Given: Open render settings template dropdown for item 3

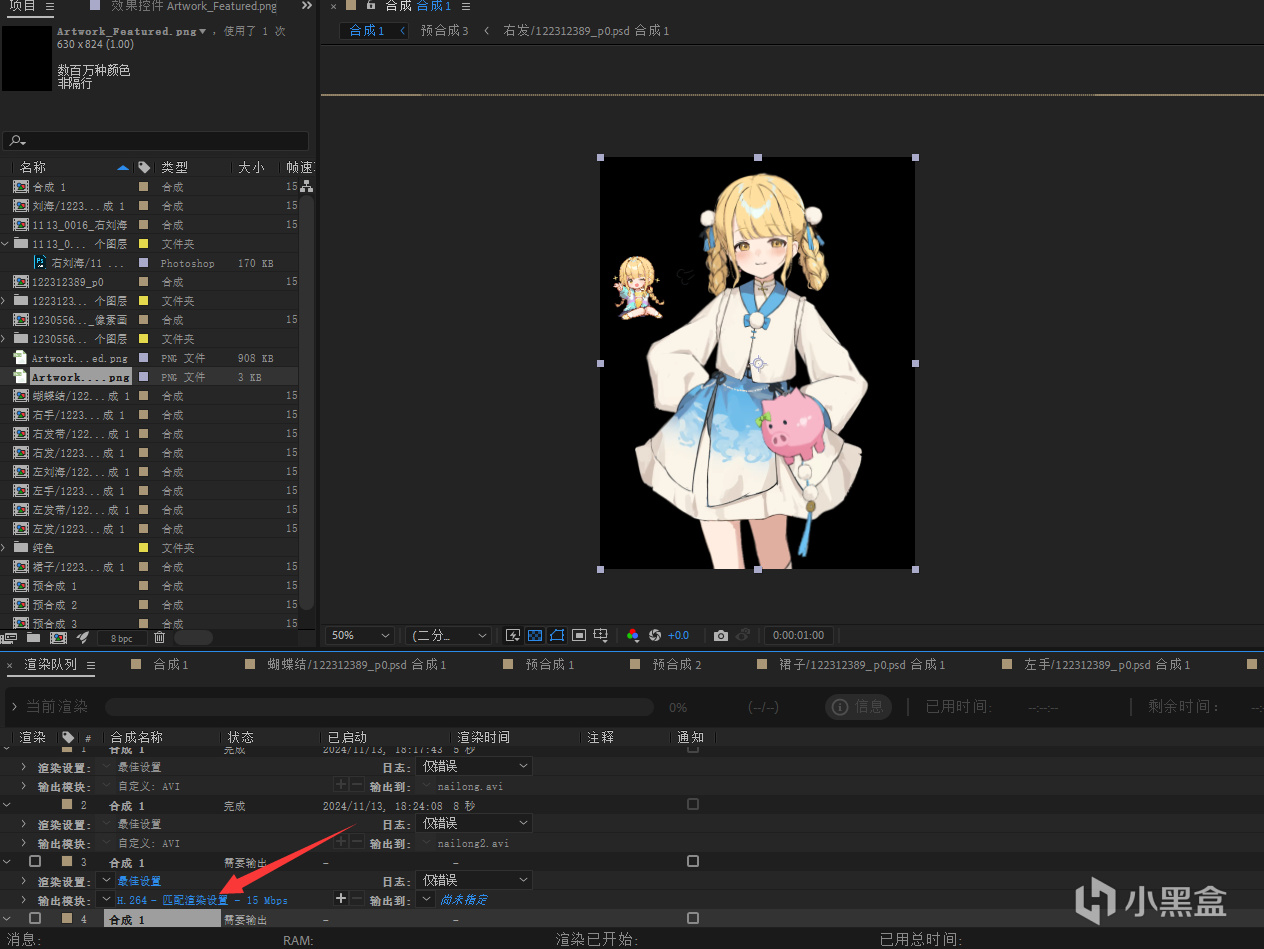Looking at the screenshot, I should [x=106, y=880].
